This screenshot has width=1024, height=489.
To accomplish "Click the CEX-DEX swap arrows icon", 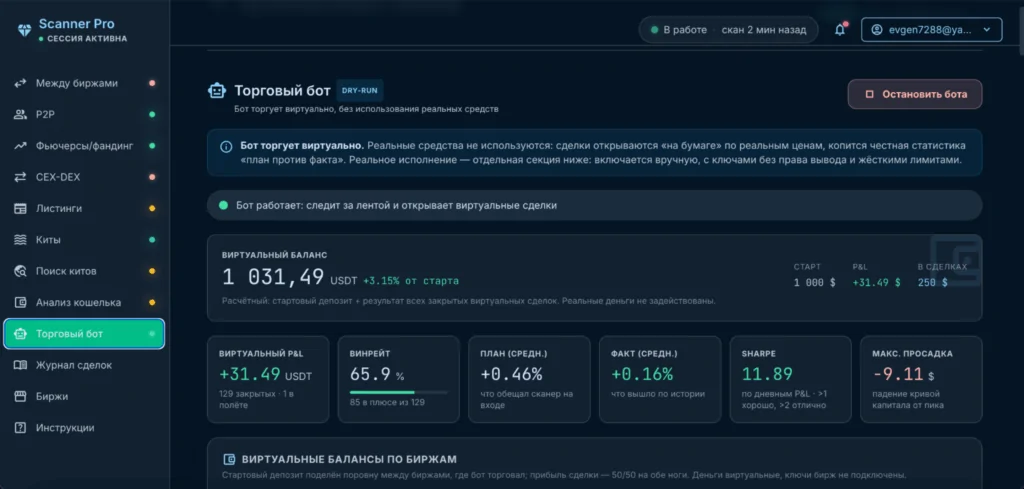I will tap(20, 177).
